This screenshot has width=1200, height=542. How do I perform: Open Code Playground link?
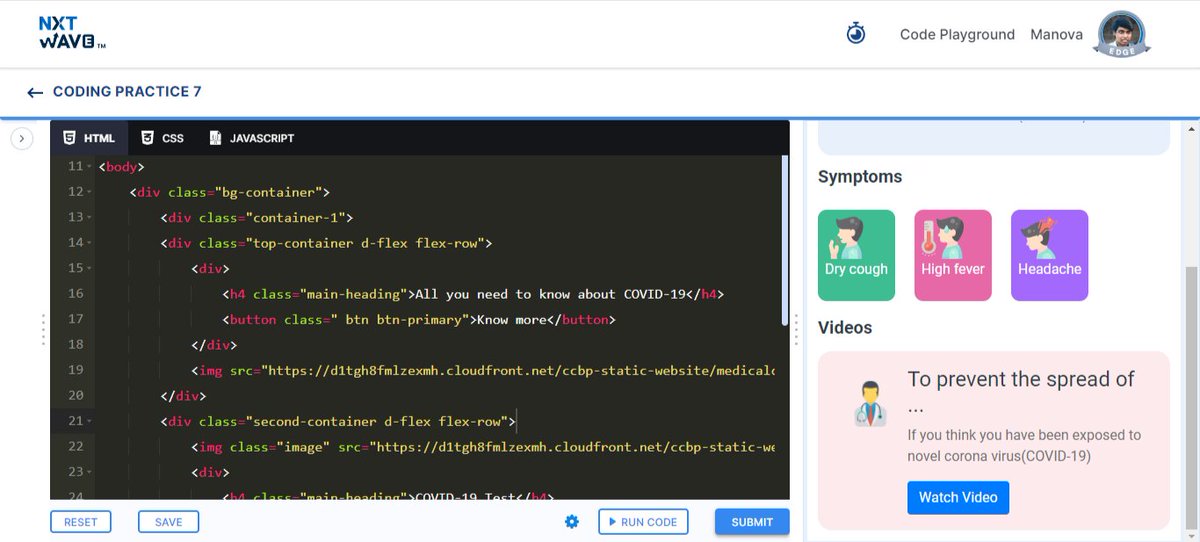coord(957,34)
